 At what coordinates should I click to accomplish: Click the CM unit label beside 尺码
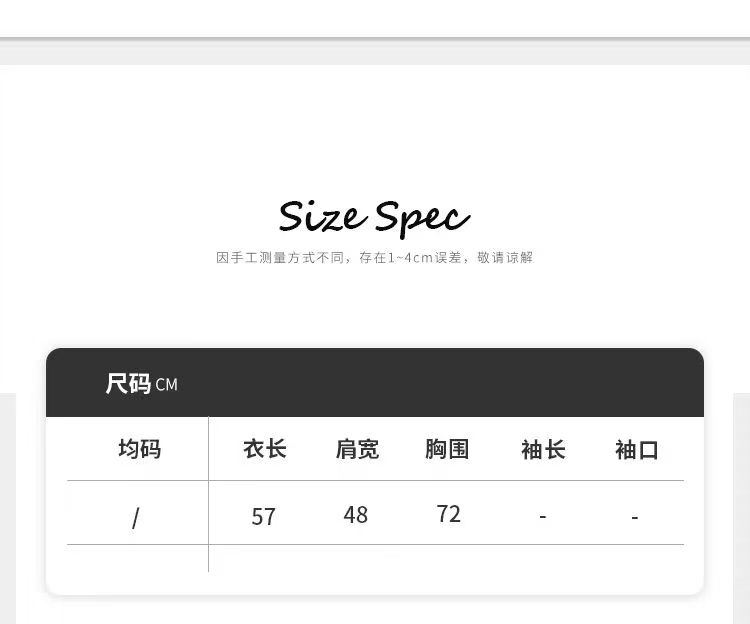[x=167, y=385]
